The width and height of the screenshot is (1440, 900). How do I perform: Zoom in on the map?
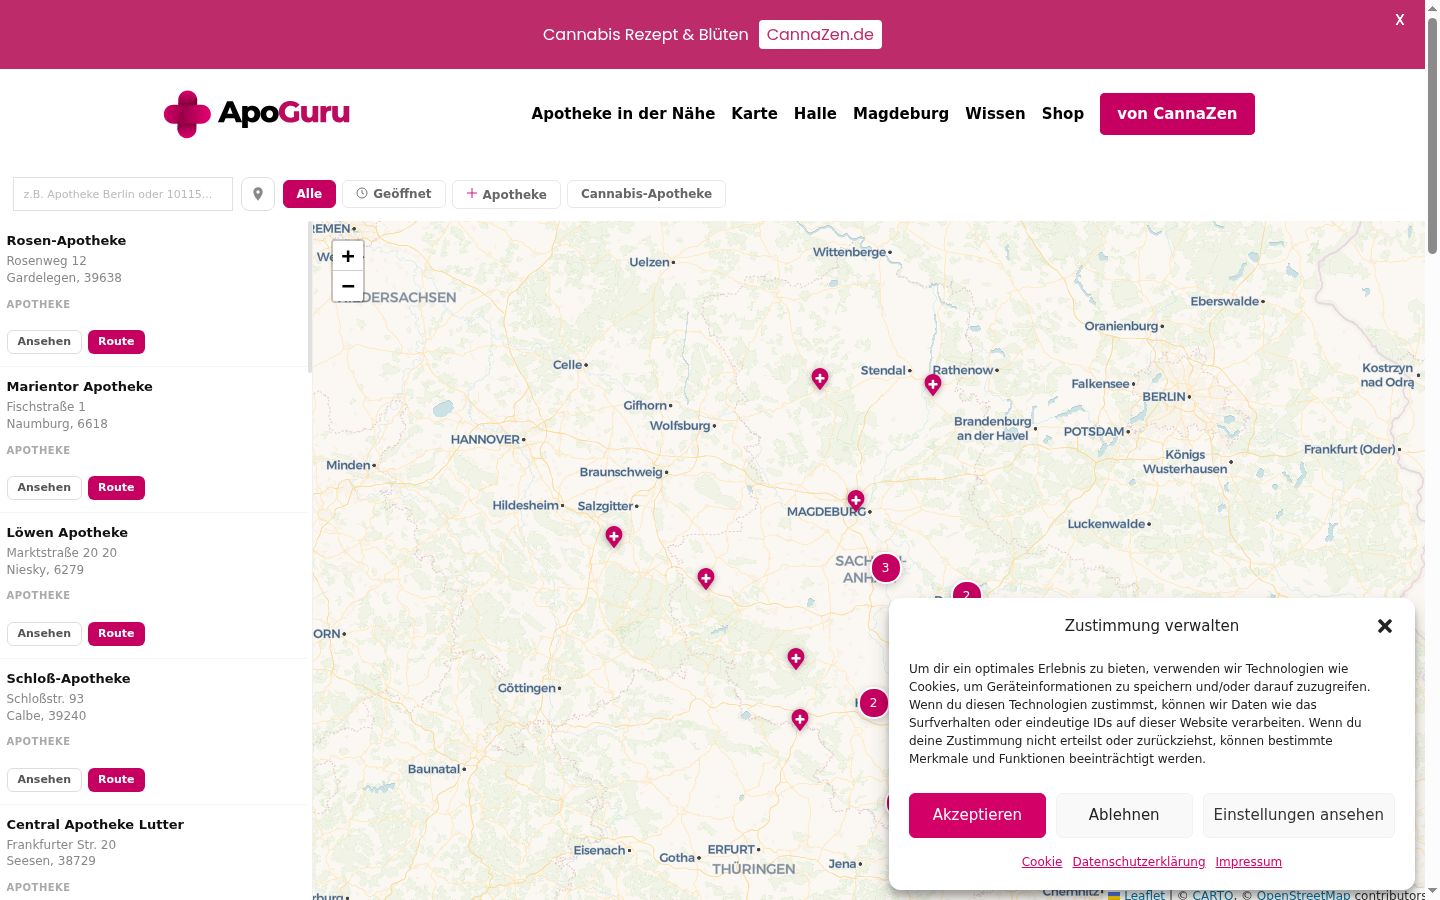click(348, 256)
